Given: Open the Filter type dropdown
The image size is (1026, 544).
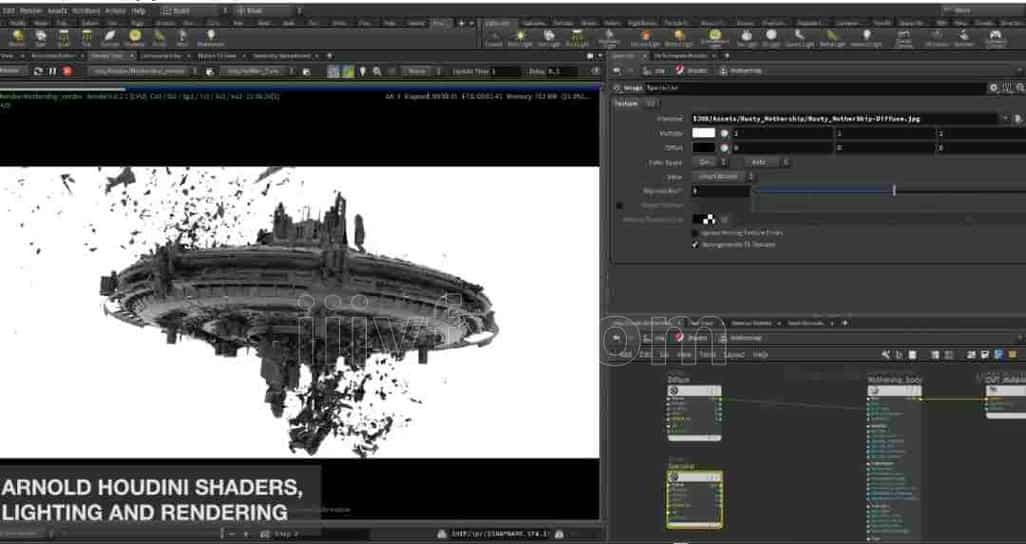Looking at the screenshot, I should tap(722, 177).
